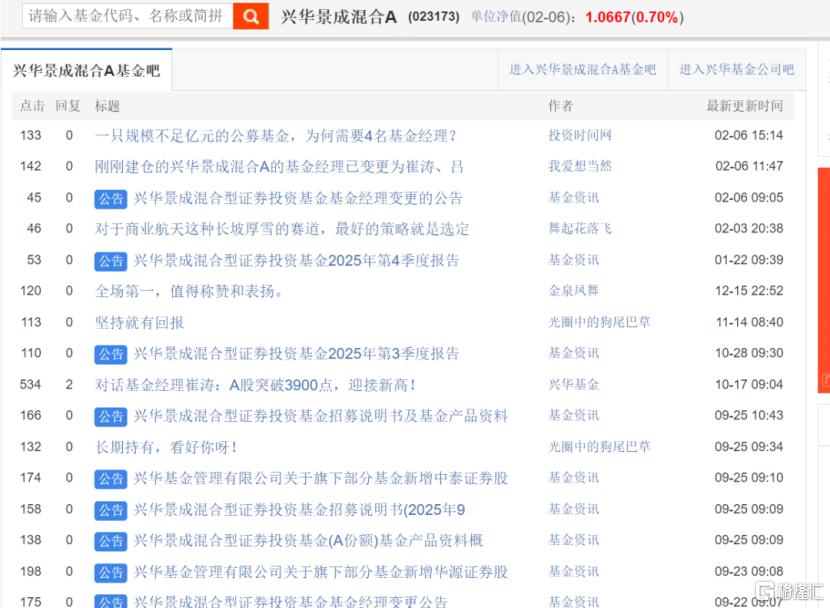830x608 pixels.
Task: Select the 兴华景成混合A基金吧 tab
Action: point(86,70)
